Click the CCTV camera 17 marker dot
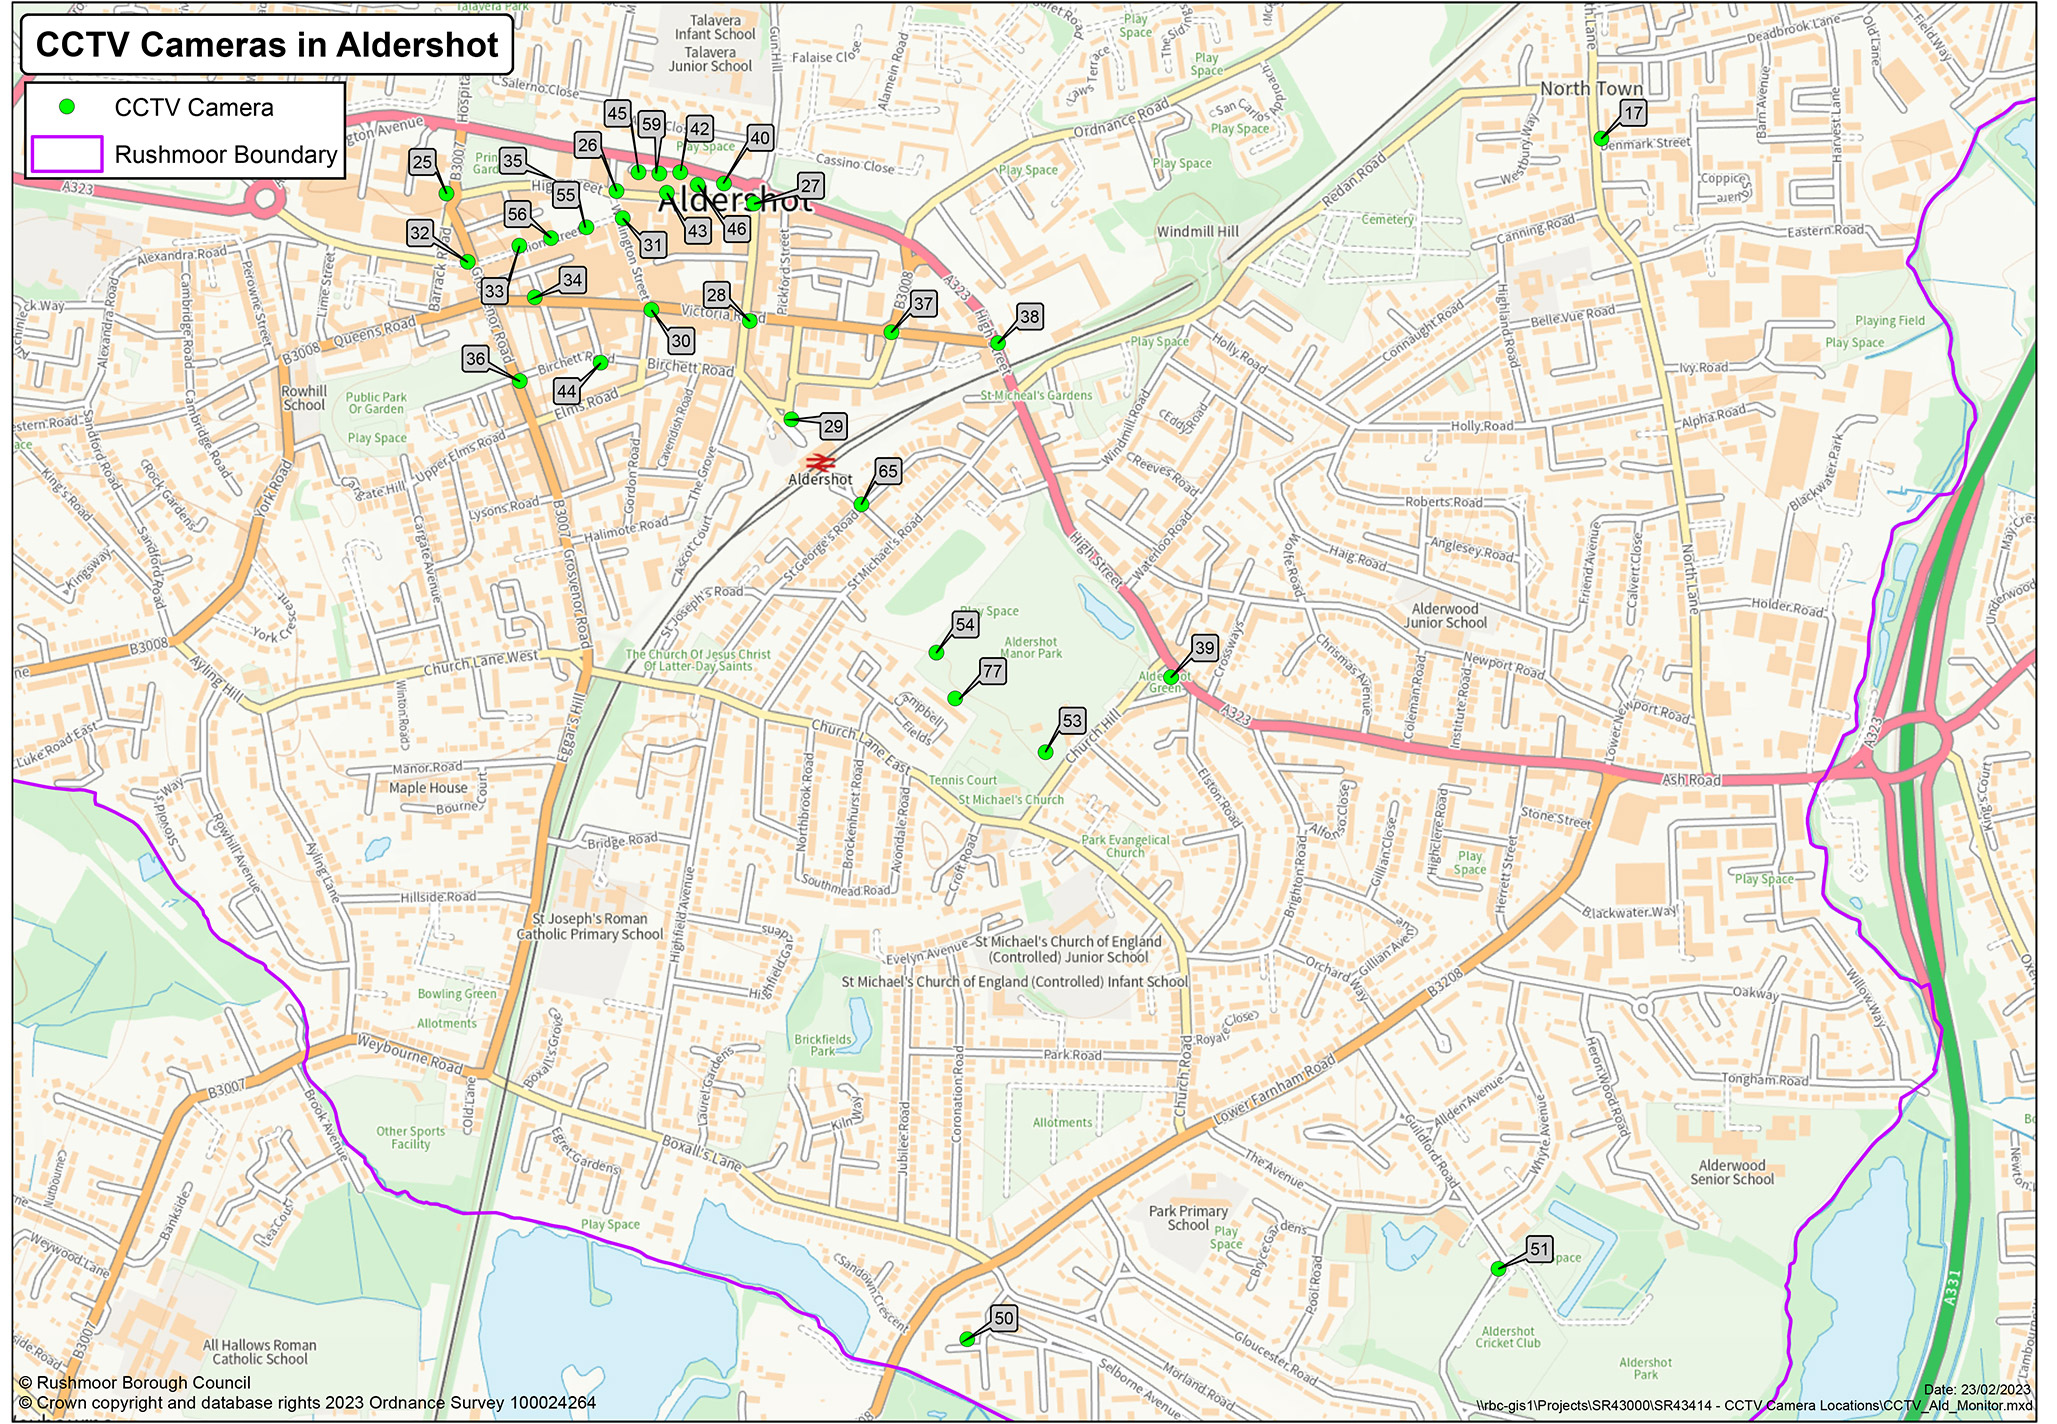The width and height of the screenshot is (2057, 1424). pos(1601,139)
